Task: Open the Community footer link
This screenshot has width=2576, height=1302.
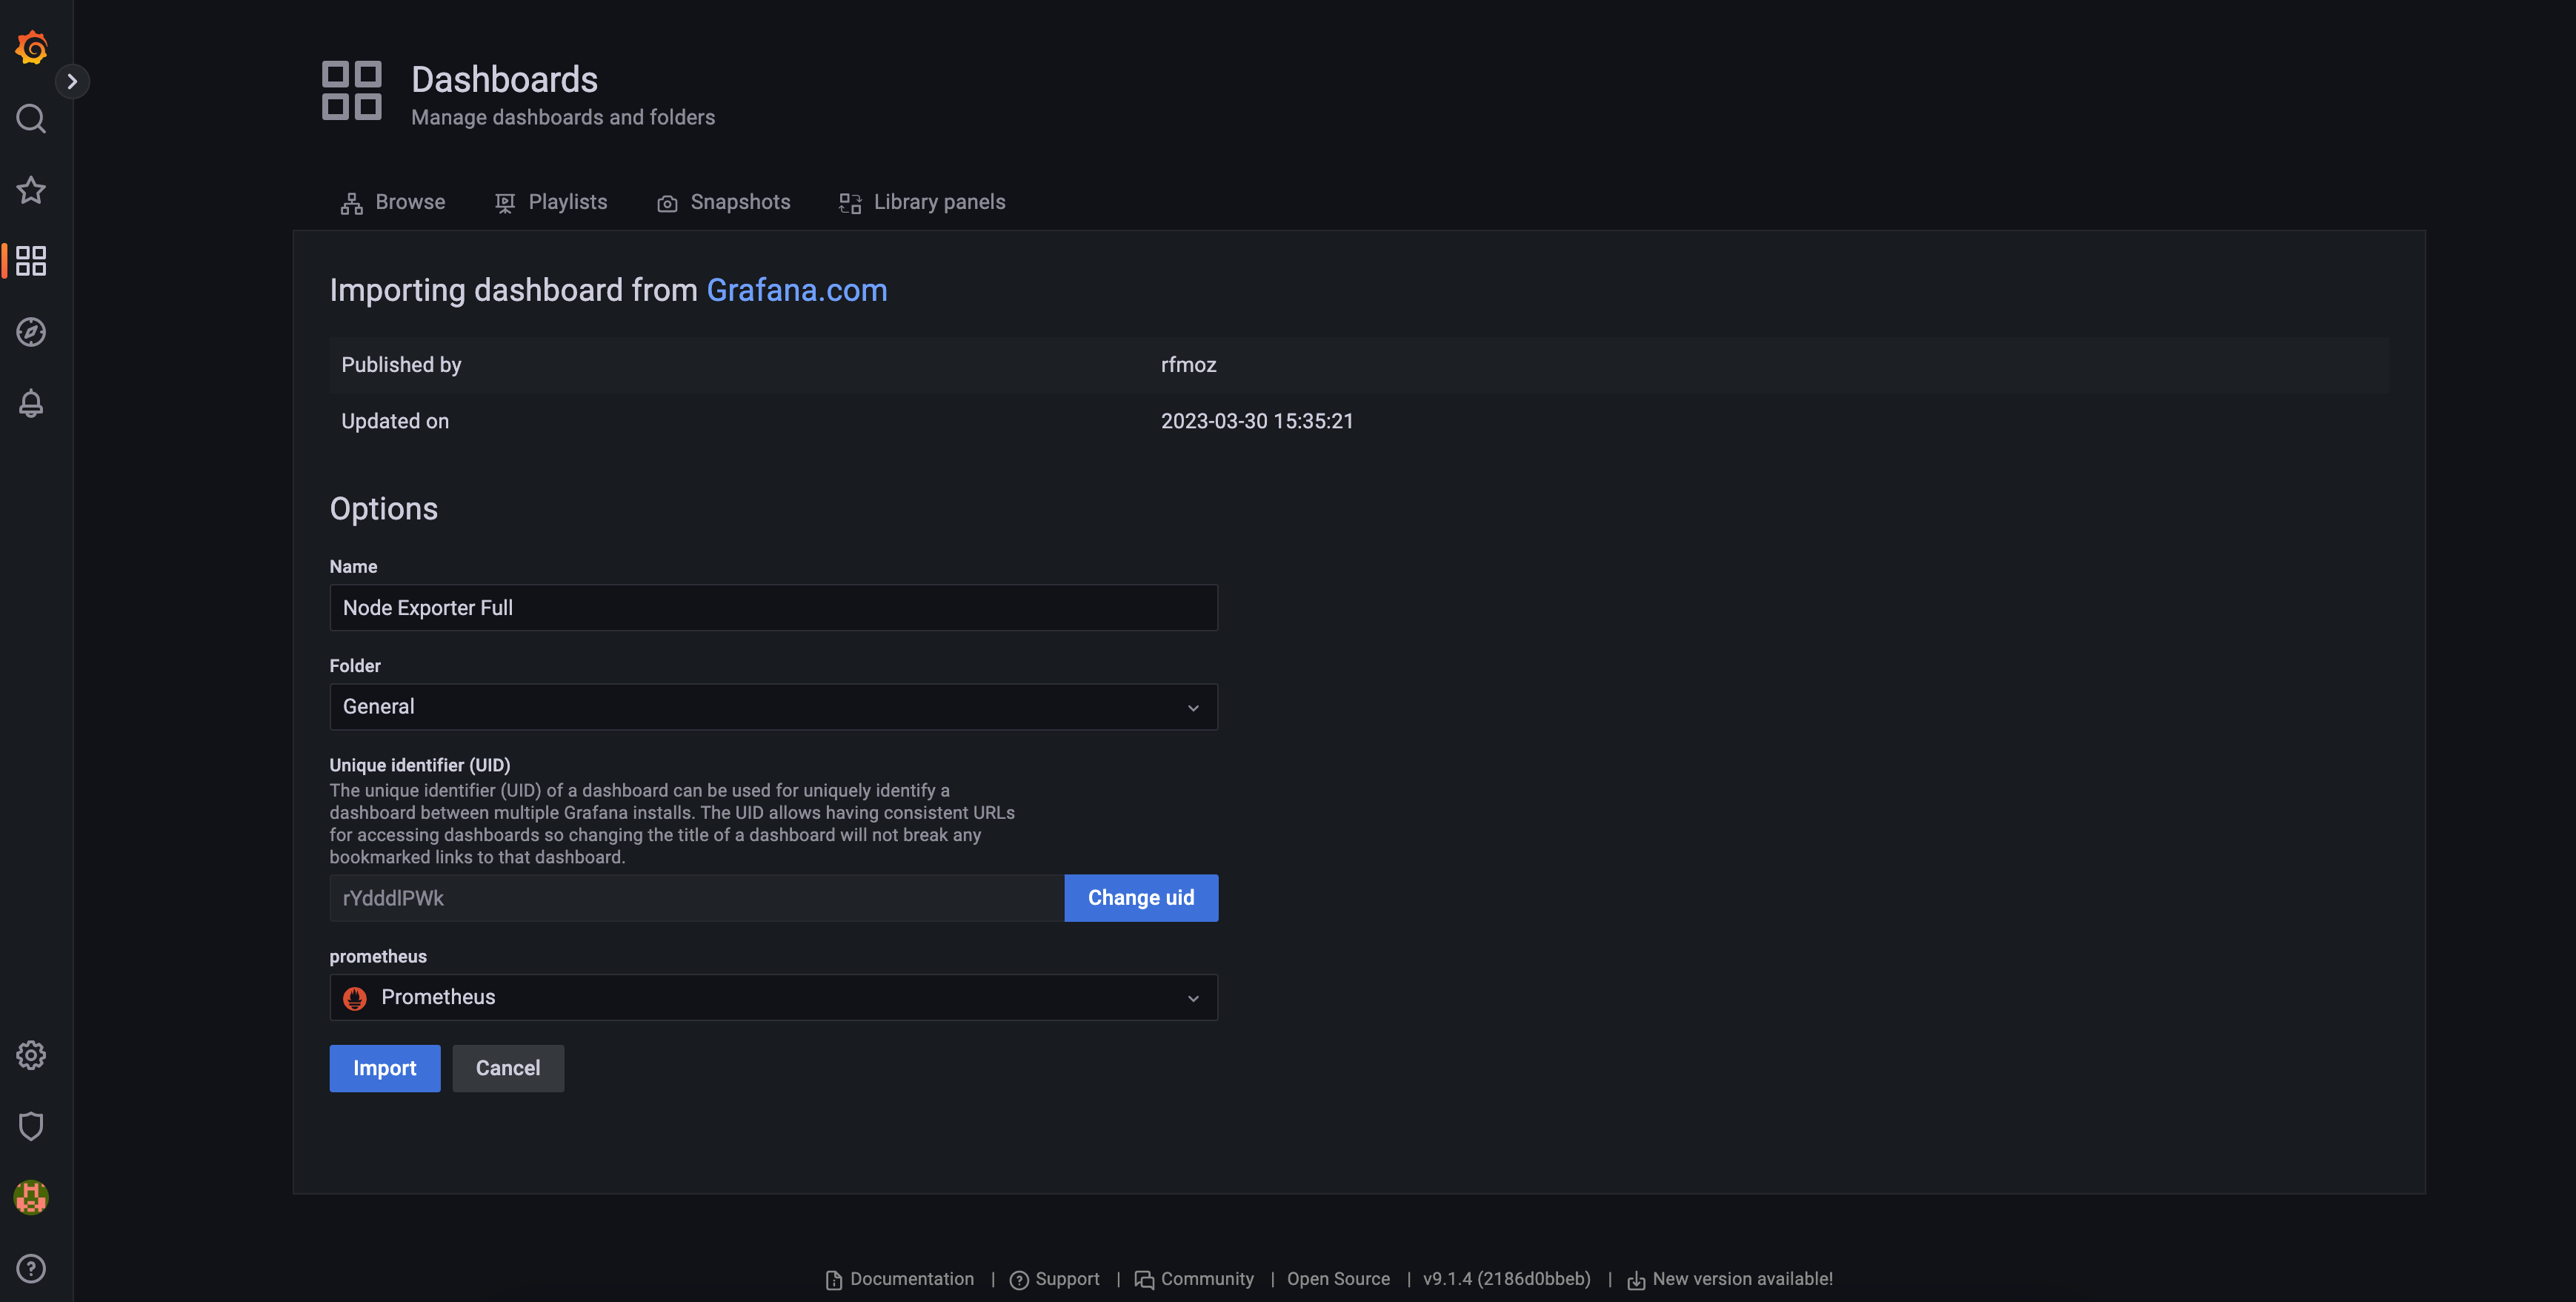Action: click(1195, 1279)
